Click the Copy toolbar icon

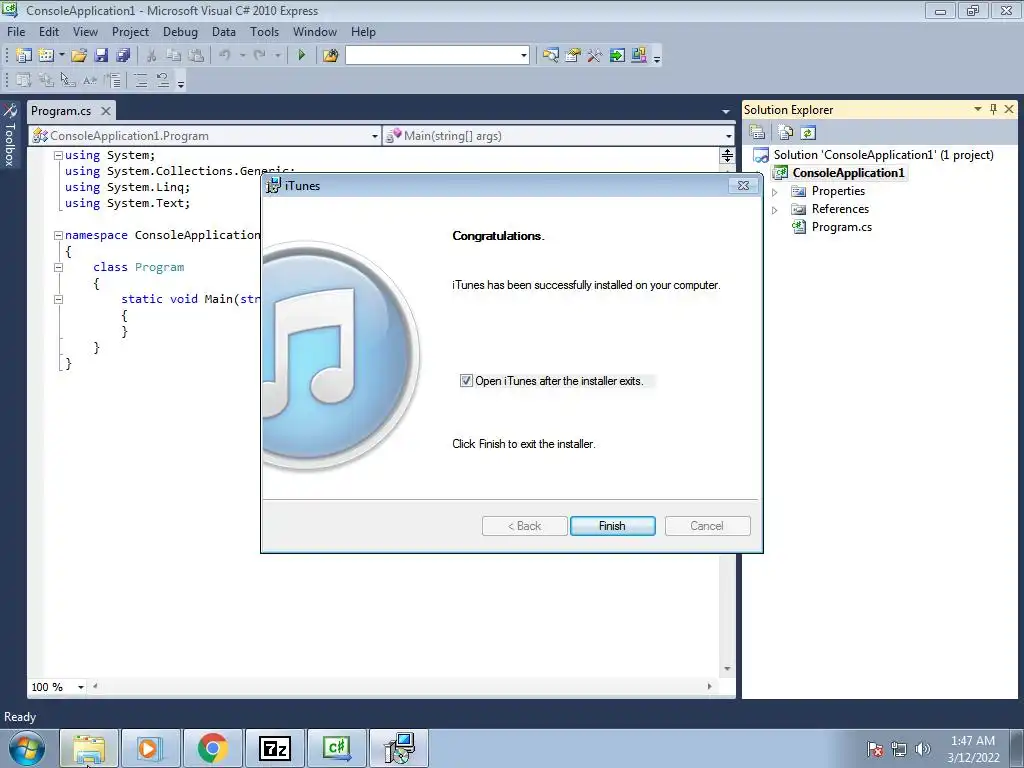[173, 56]
